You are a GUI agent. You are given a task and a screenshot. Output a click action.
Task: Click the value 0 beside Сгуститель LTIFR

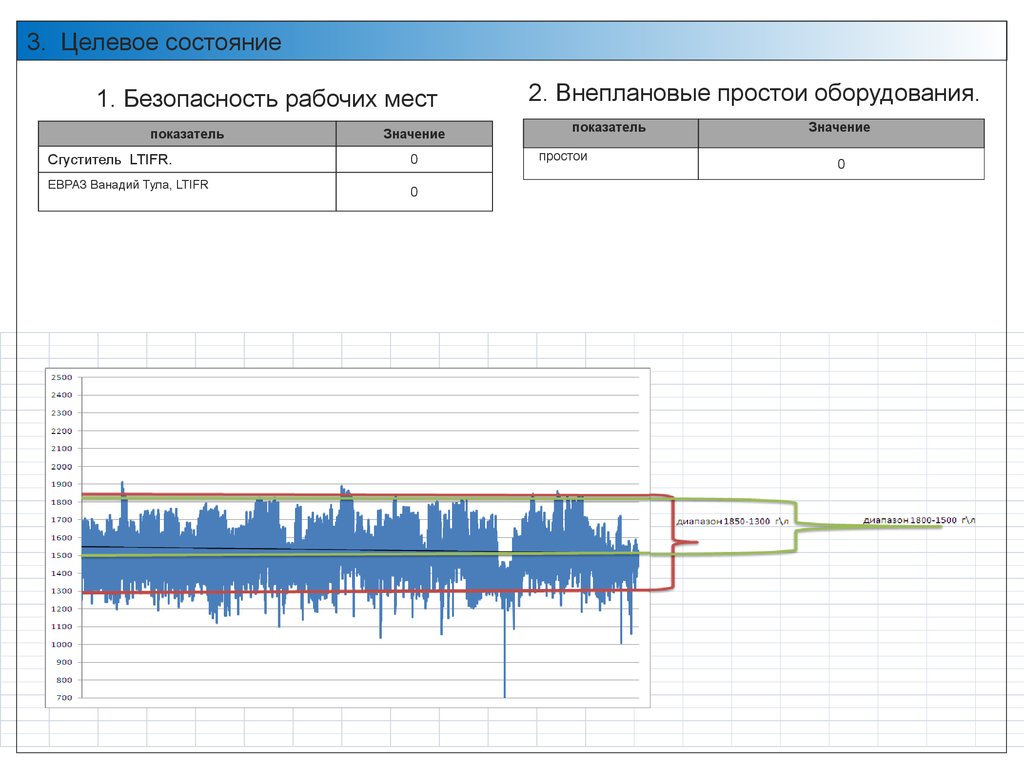click(414, 160)
